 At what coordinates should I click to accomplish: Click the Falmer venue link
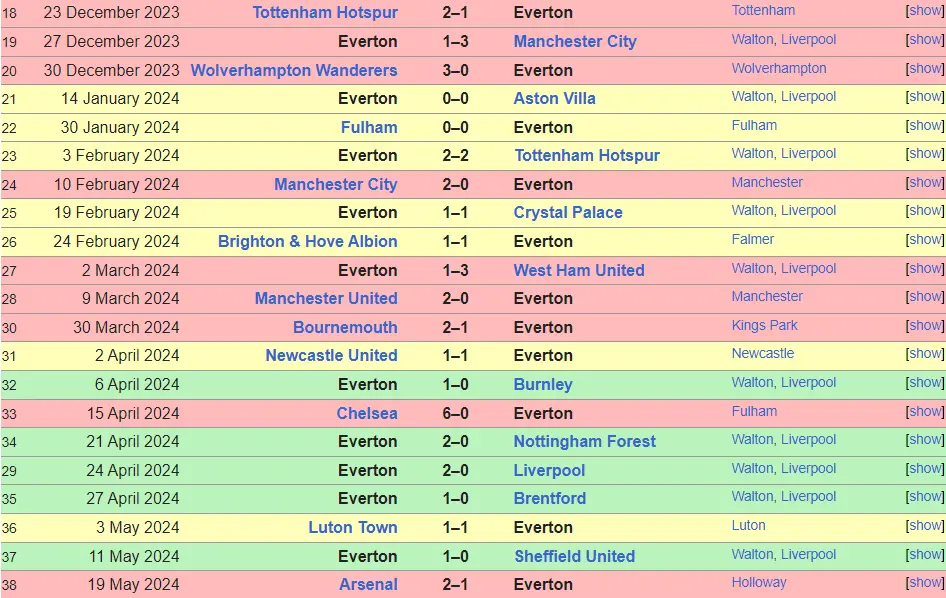pyautogui.click(x=752, y=240)
